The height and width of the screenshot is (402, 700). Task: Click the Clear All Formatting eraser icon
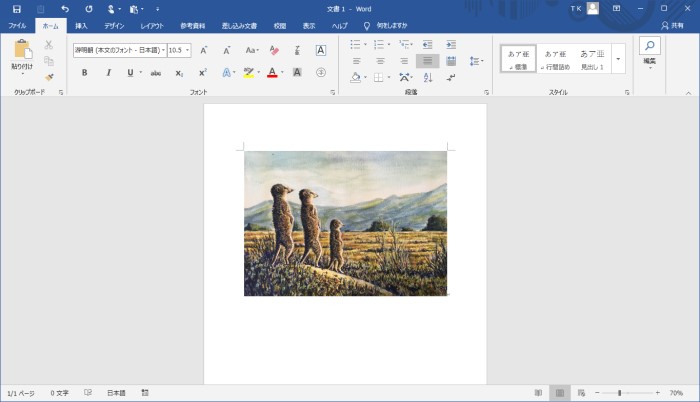(x=273, y=50)
